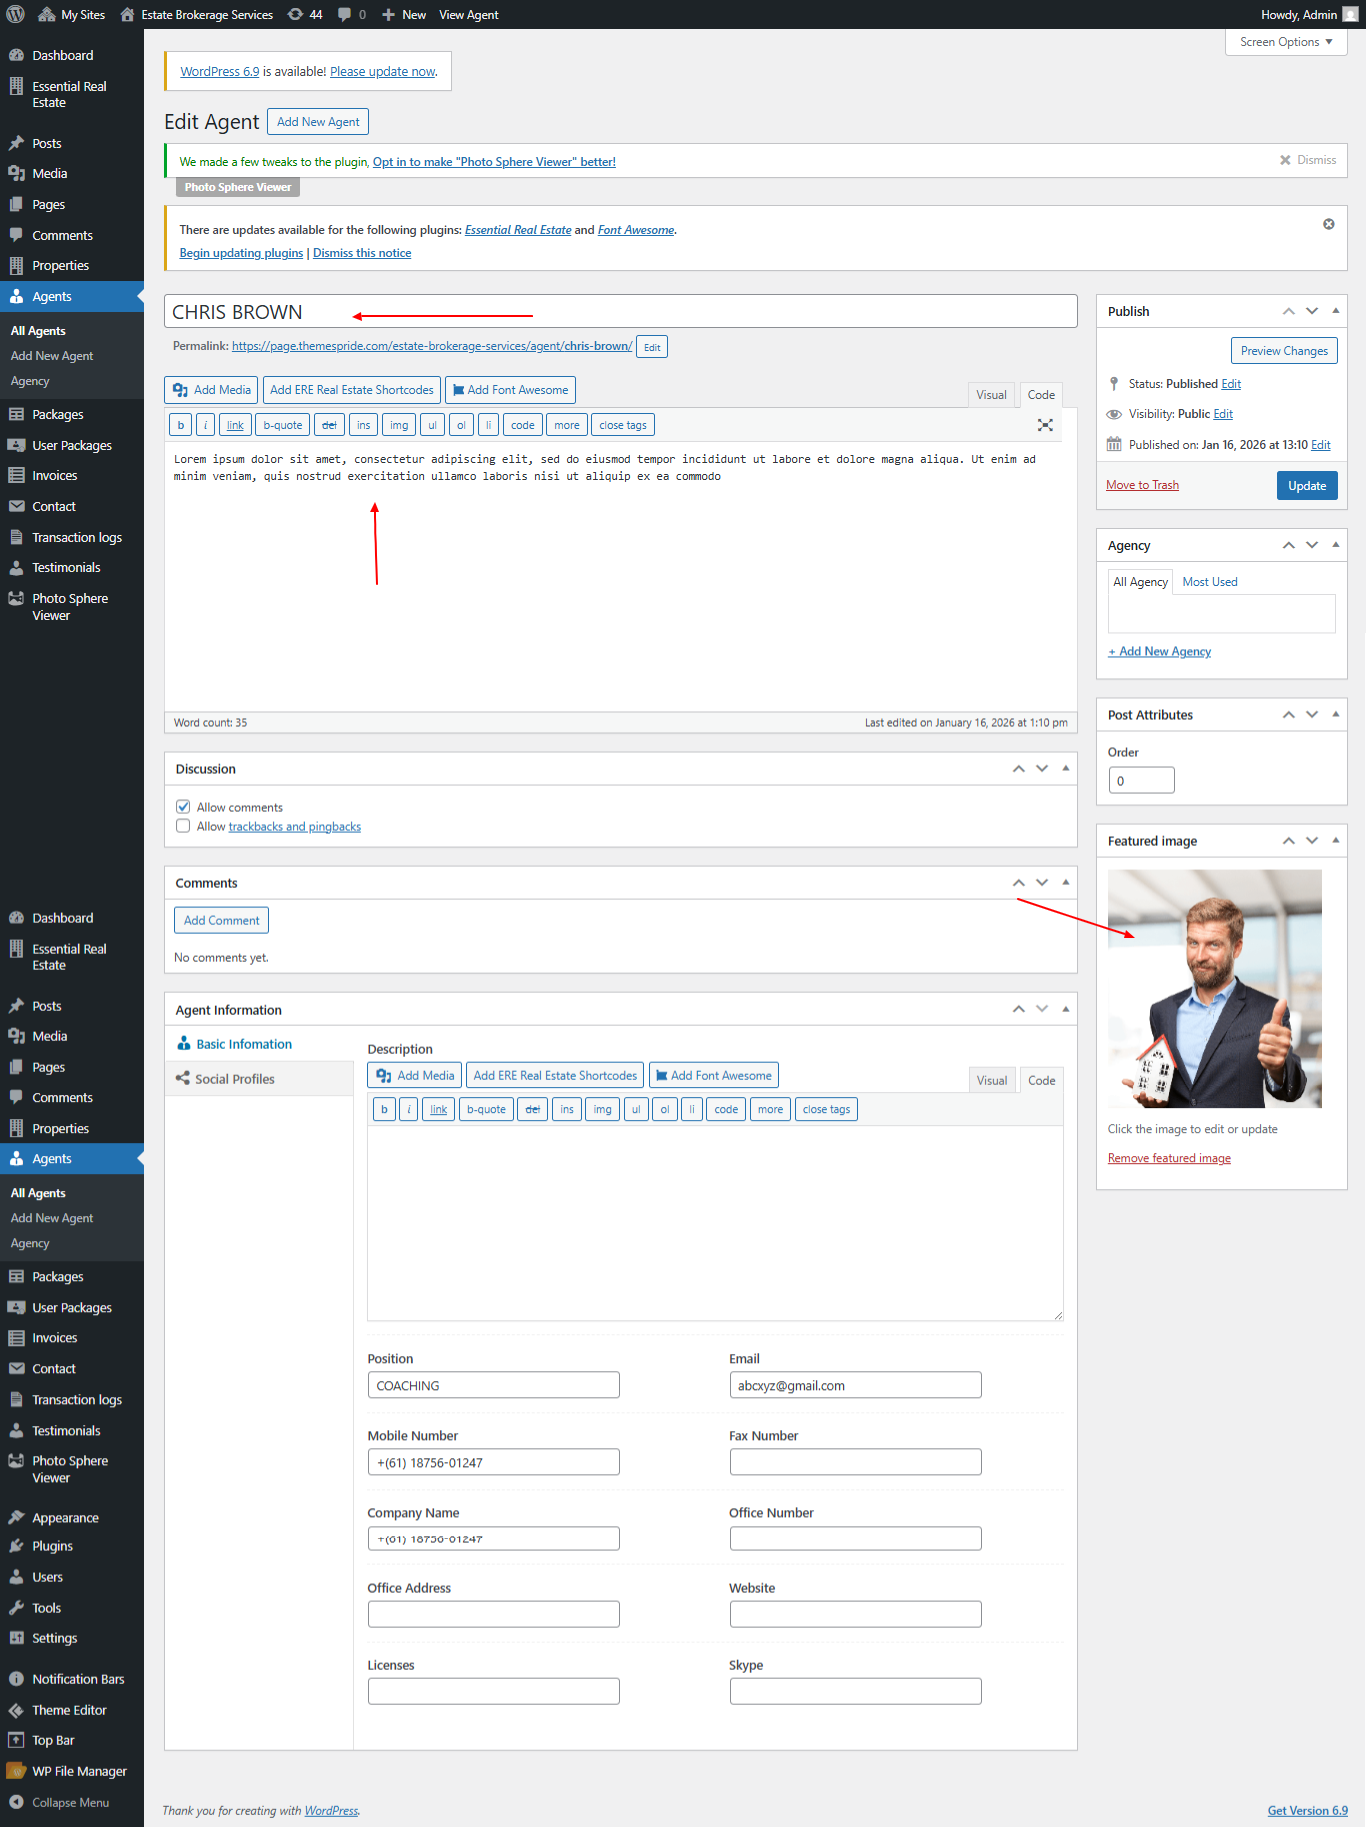Screen dimensions: 1366x1832
Task: Select the Most Used agency tab
Action: (1209, 582)
